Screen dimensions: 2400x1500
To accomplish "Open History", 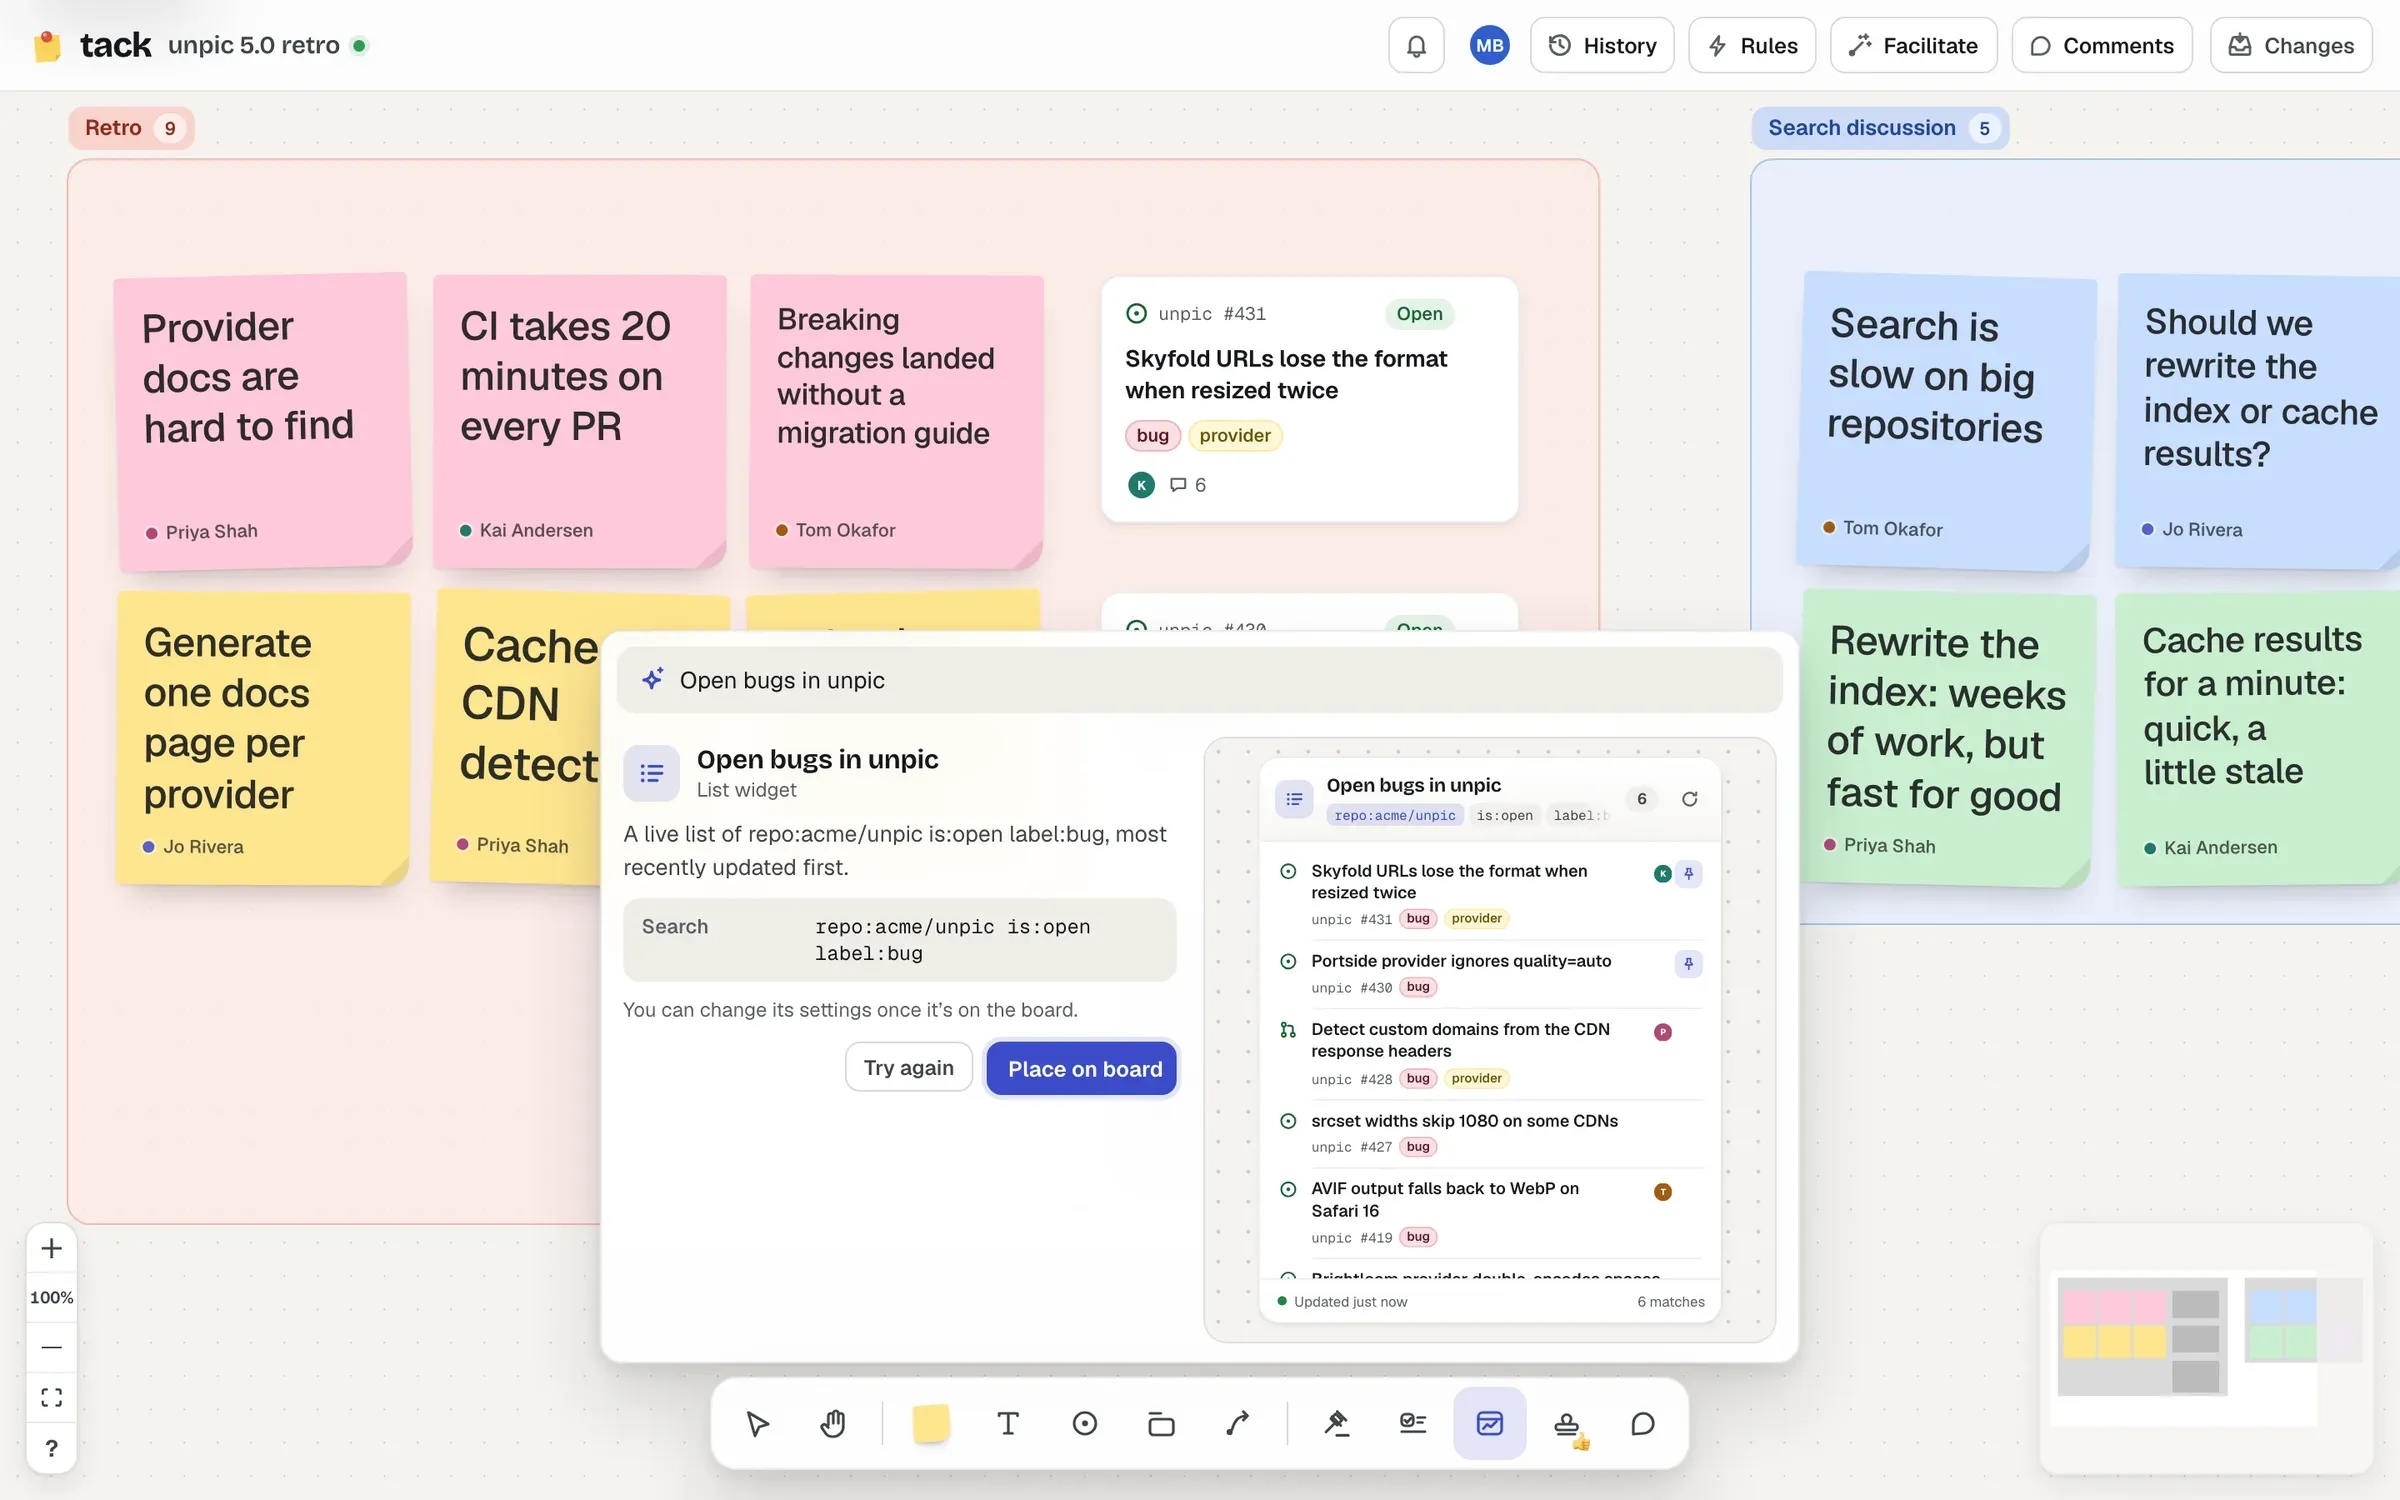I will 1602,46.
